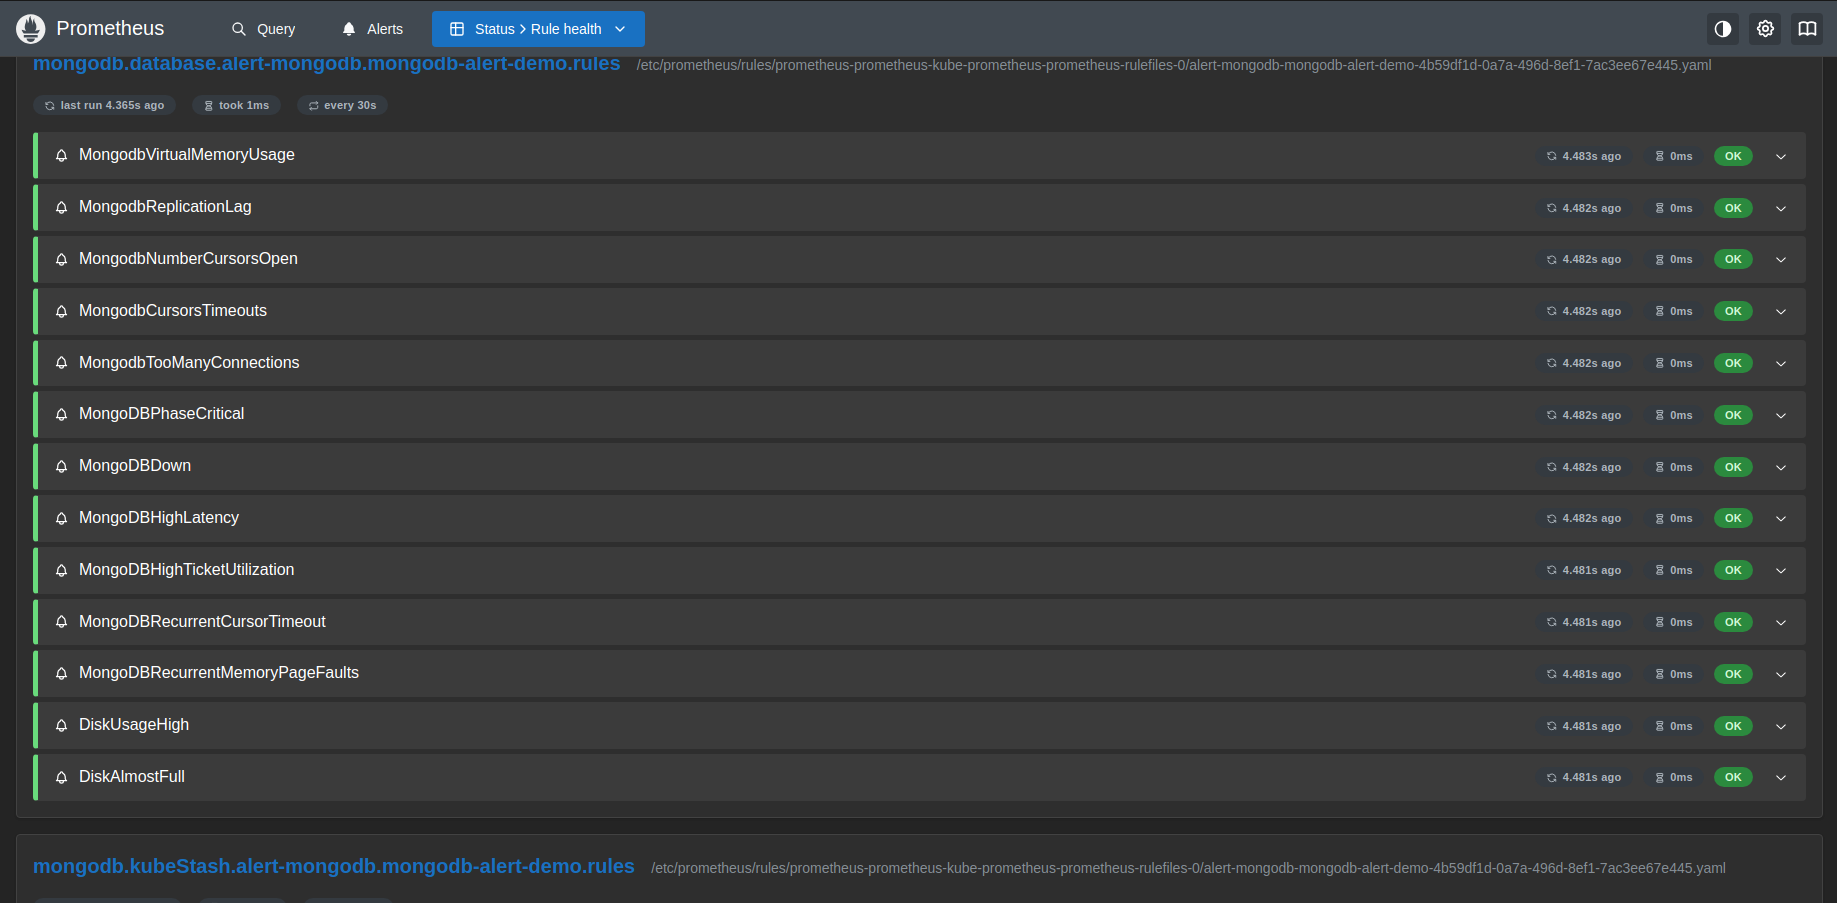Click the bell icon beside MongodbNumberCursorsOpen

click(x=61, y=260)
